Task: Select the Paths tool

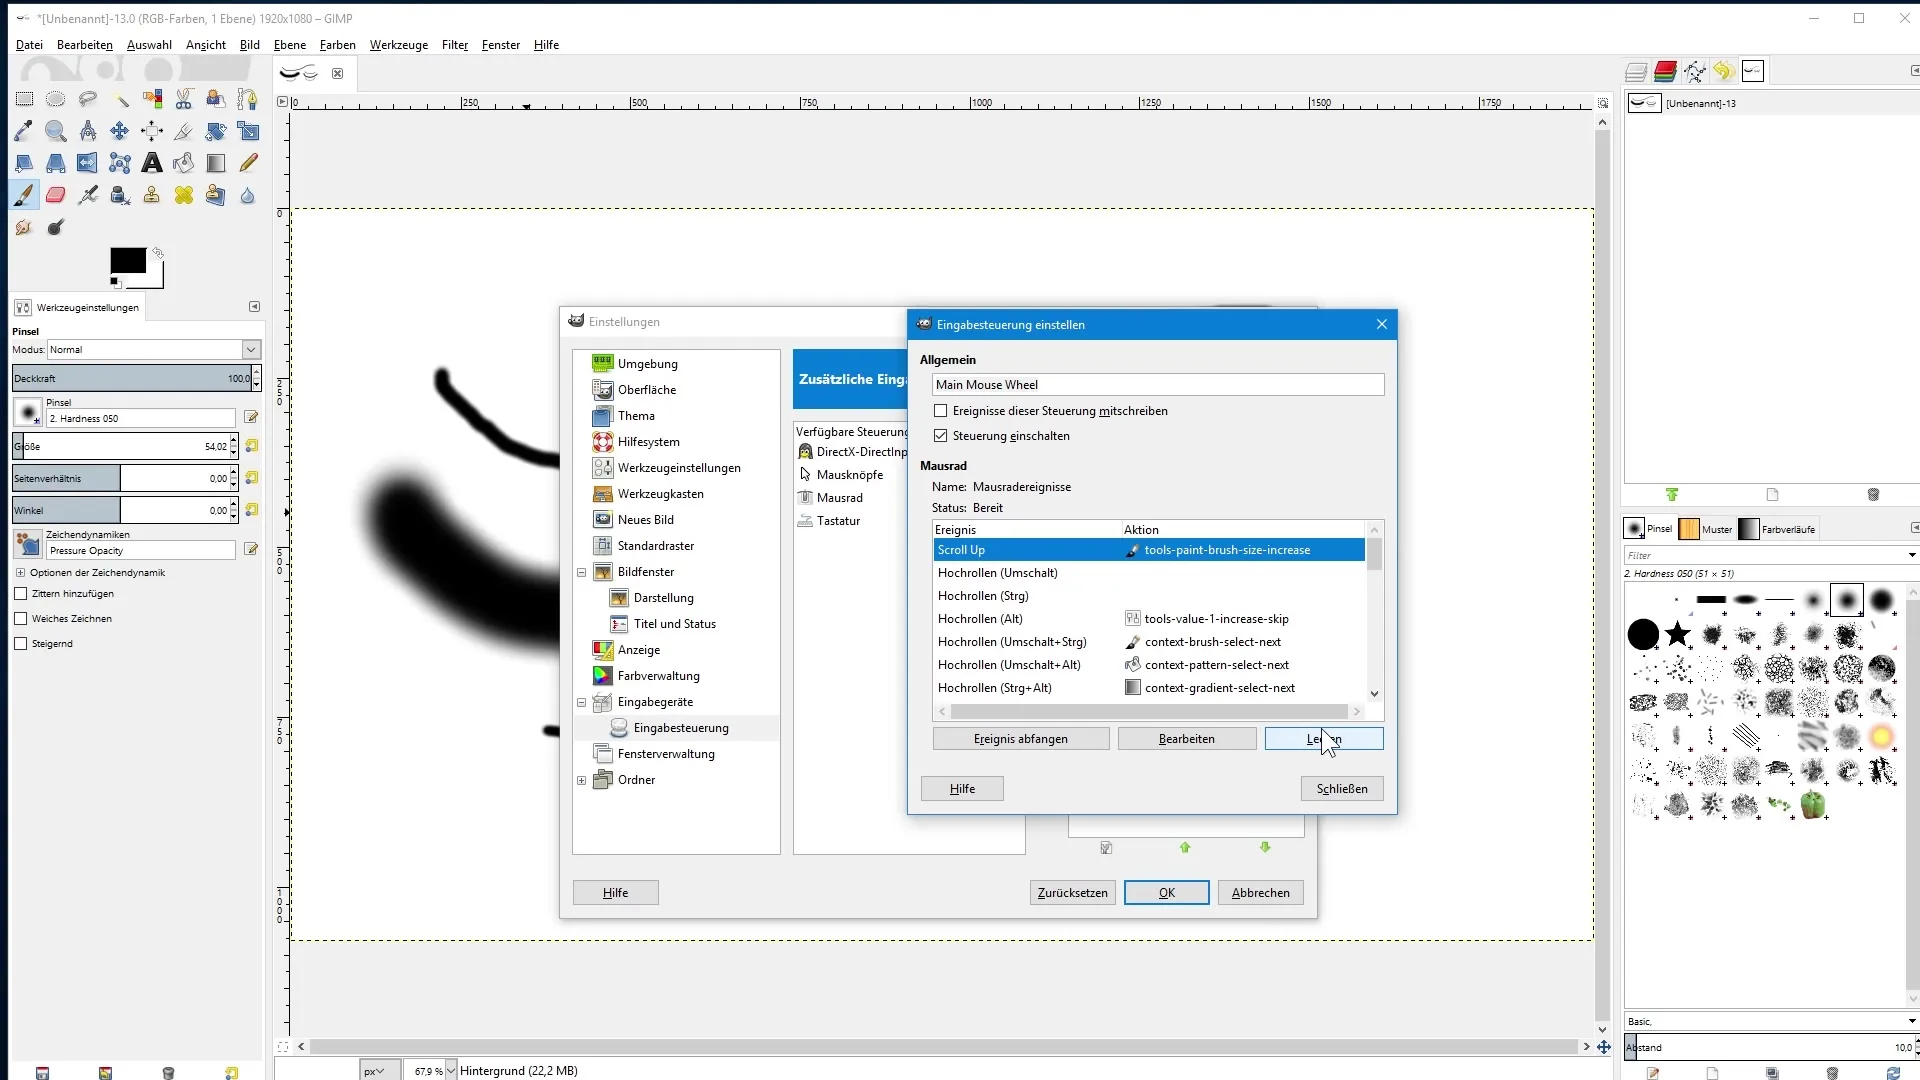Action: 248,99
